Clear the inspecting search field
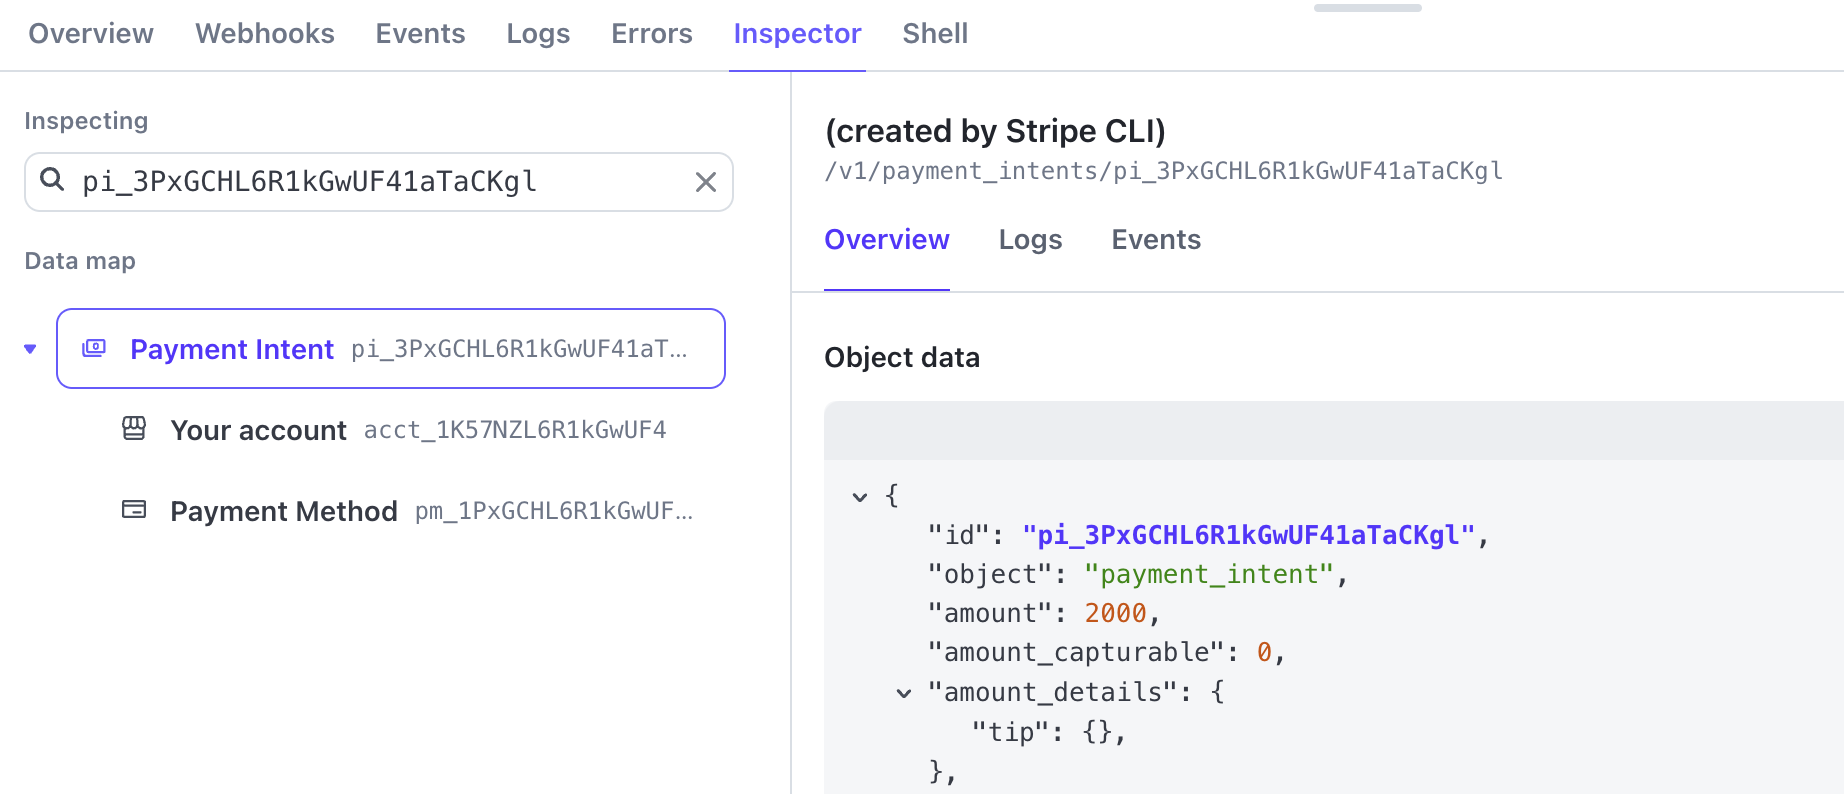The height and width of the screenshot is (794, 1844). tap(705, 182)
